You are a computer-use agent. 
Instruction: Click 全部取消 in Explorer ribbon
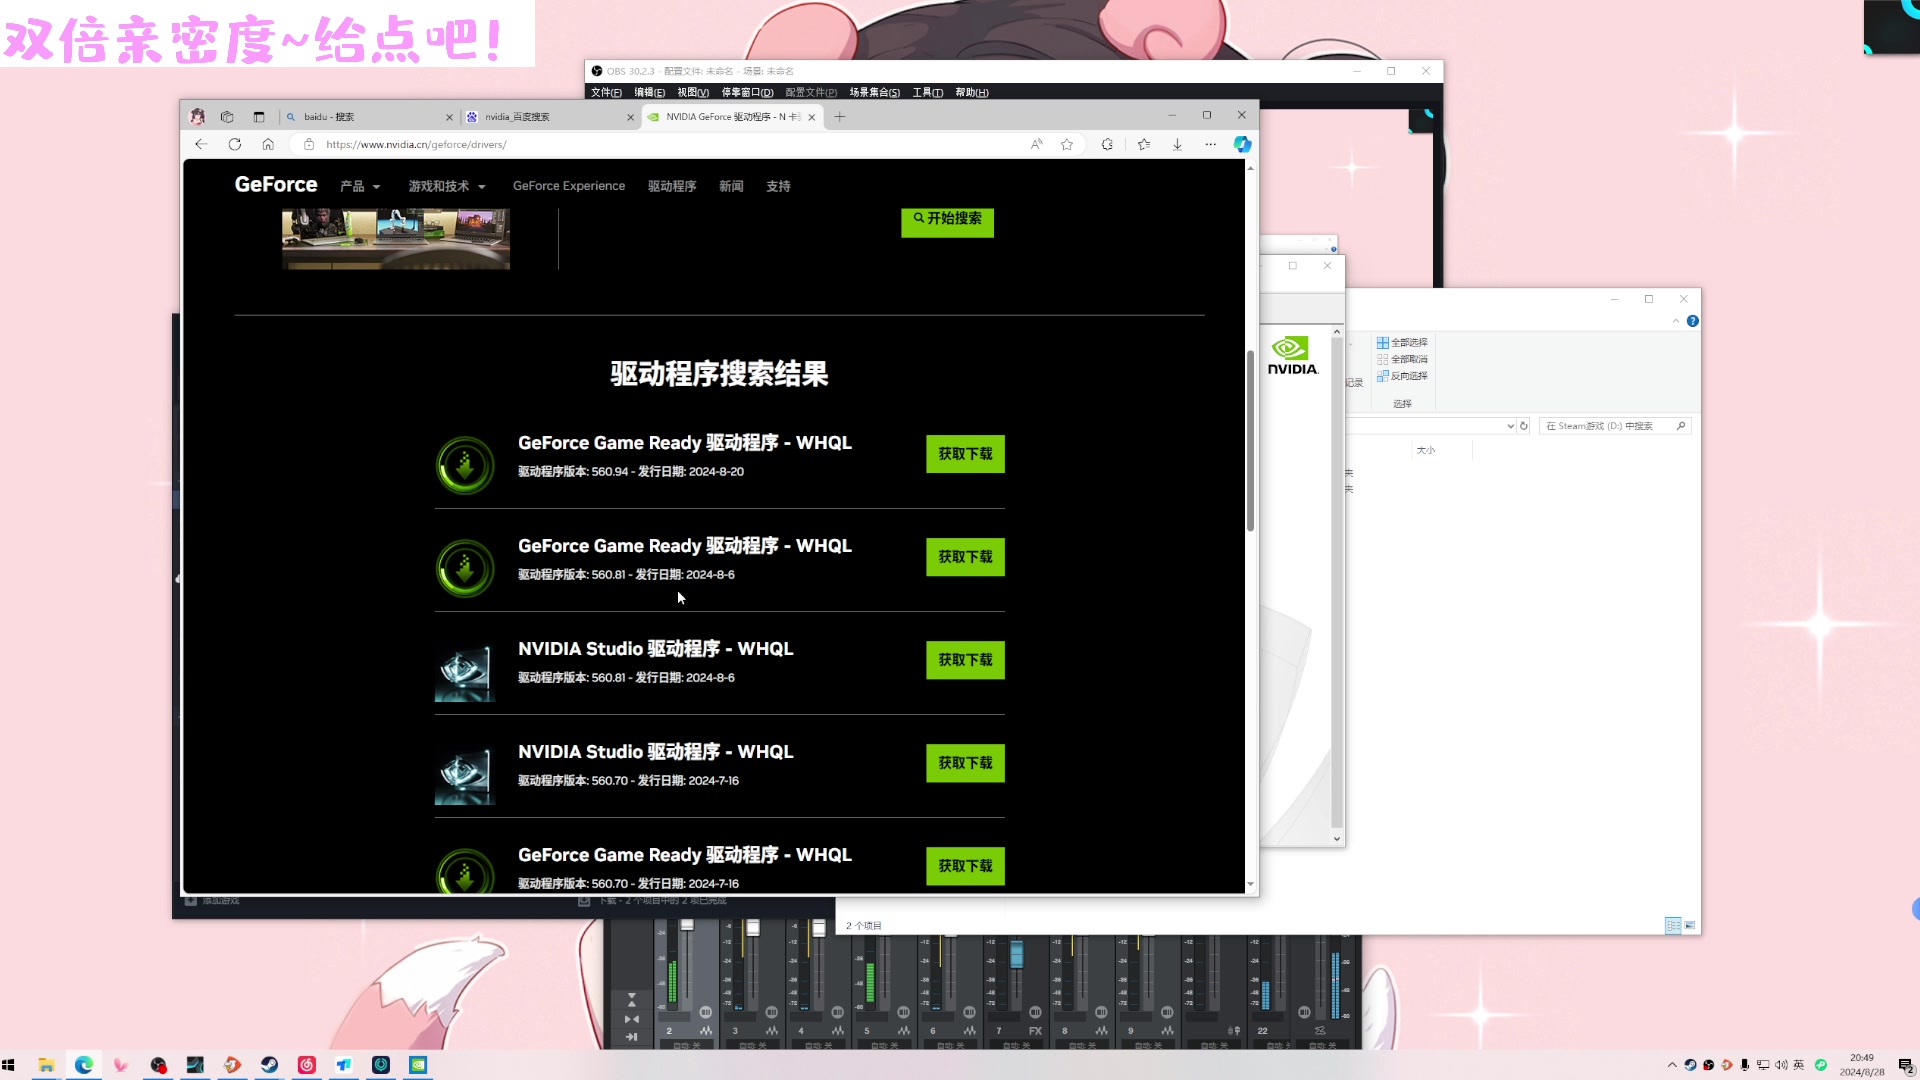[1402, 359]
